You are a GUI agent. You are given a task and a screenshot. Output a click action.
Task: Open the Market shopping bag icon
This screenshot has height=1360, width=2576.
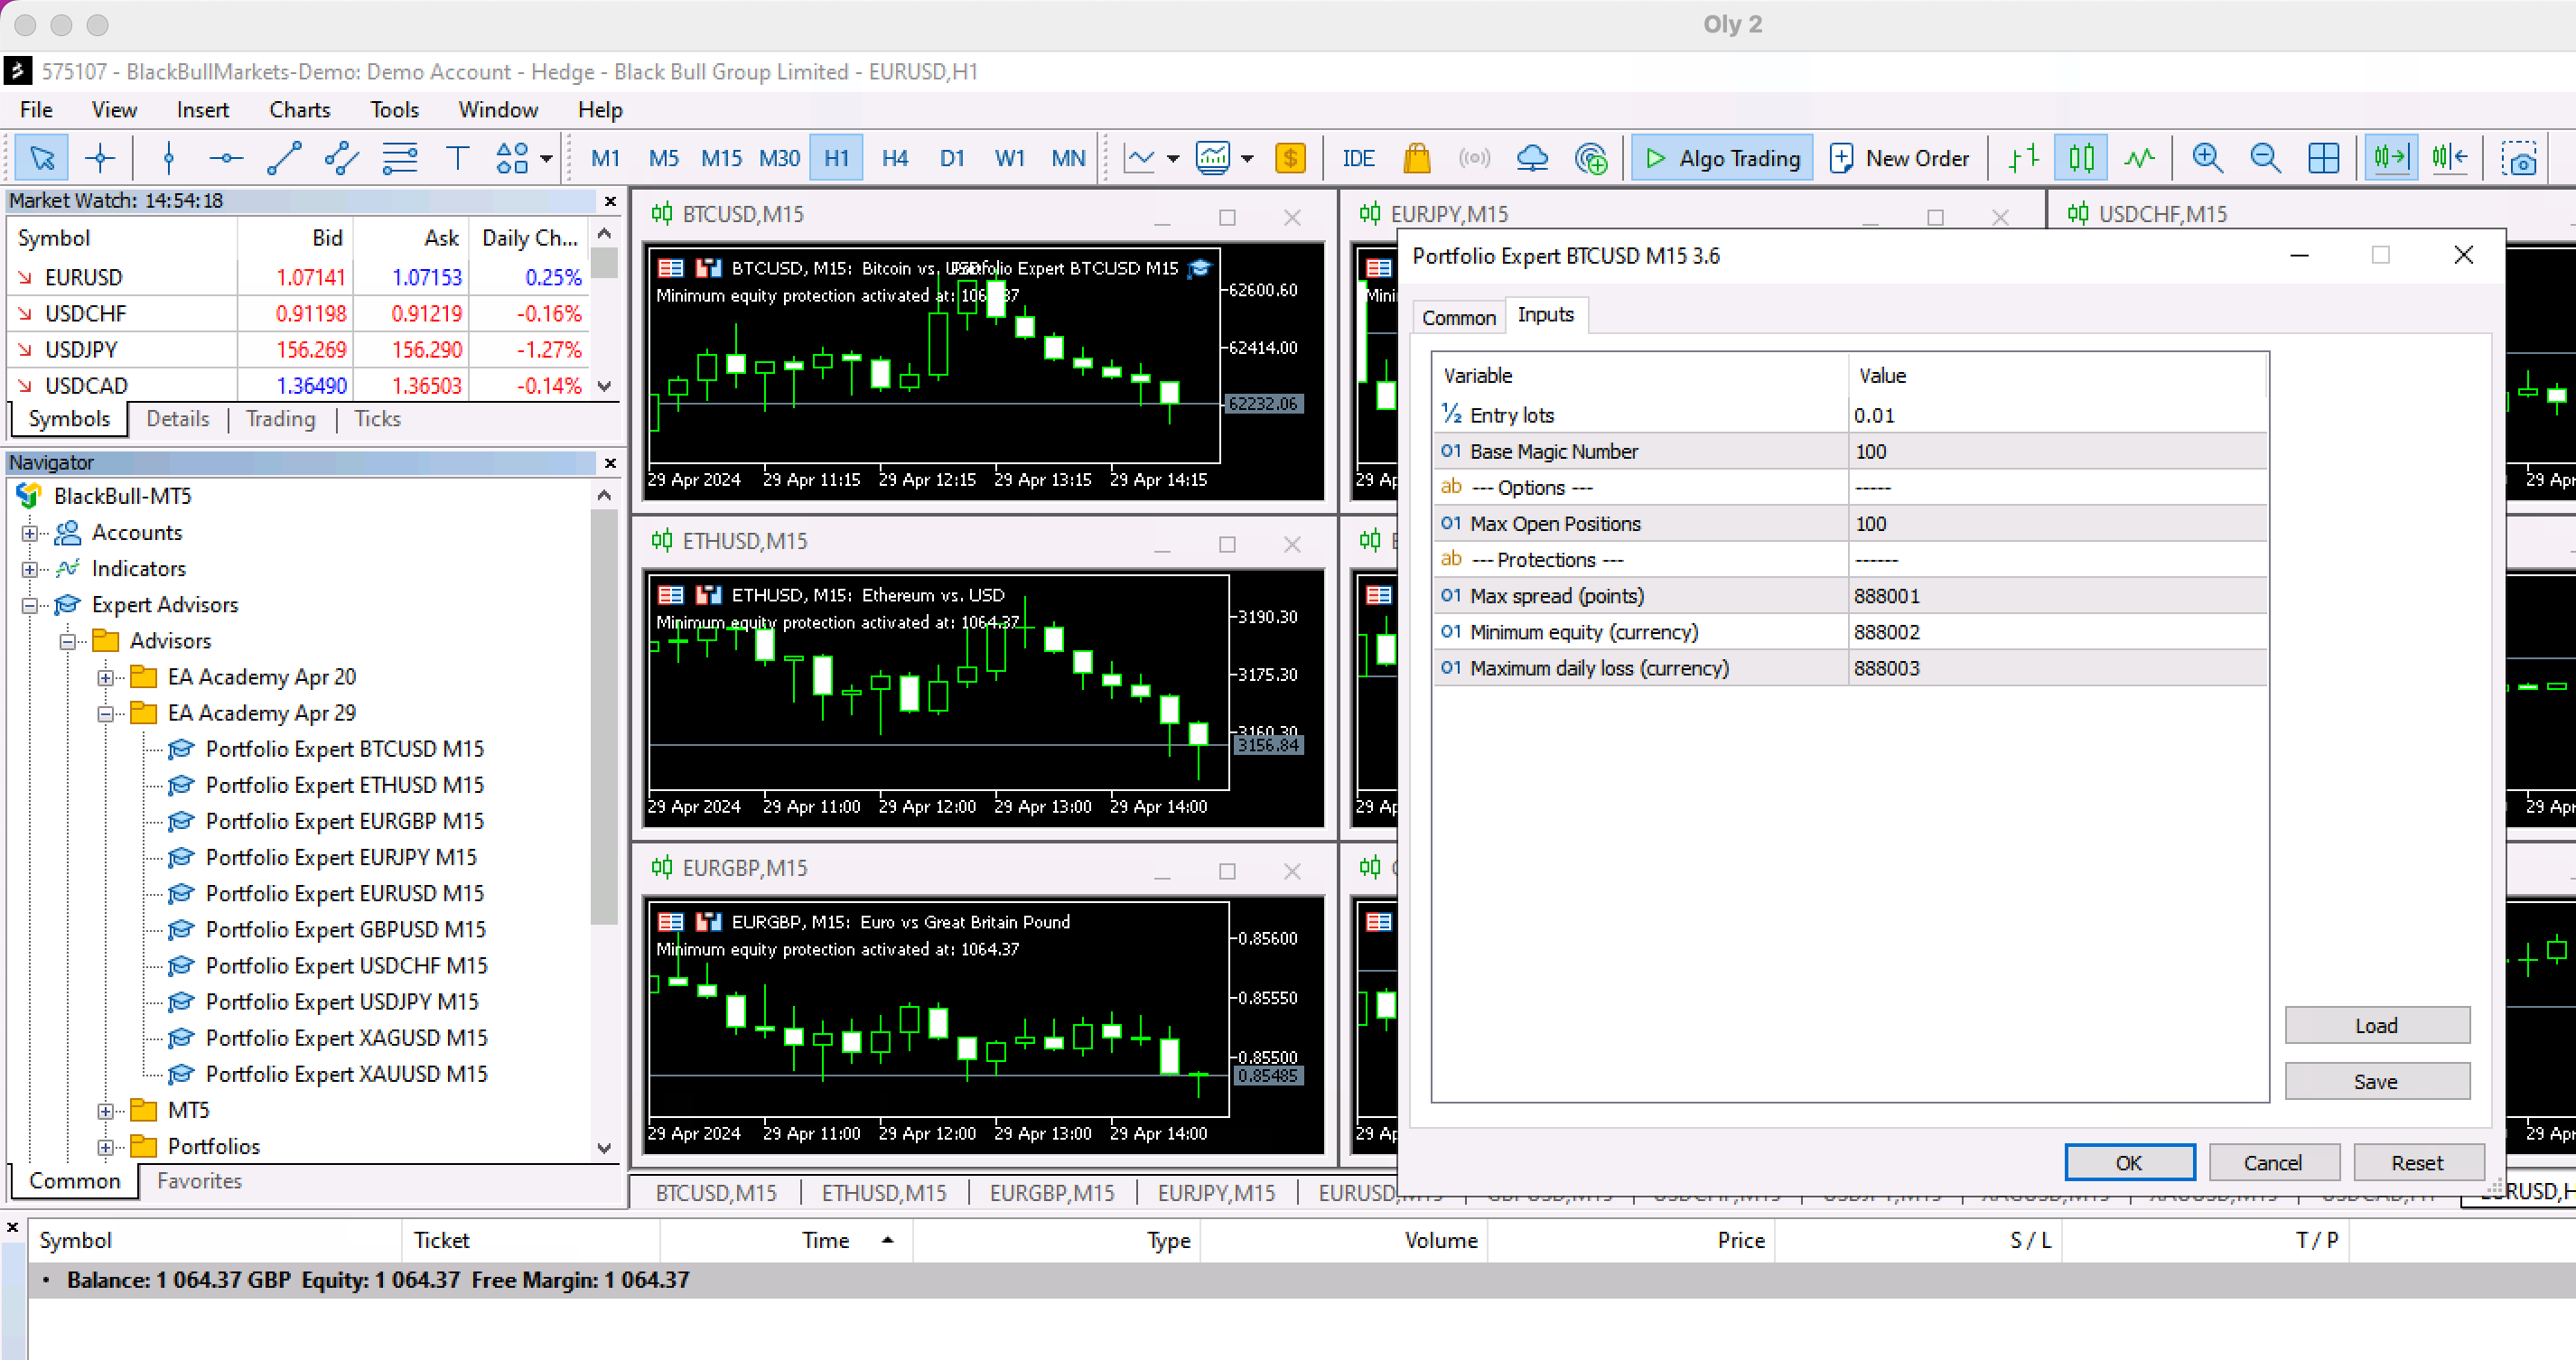point(1417,158)
